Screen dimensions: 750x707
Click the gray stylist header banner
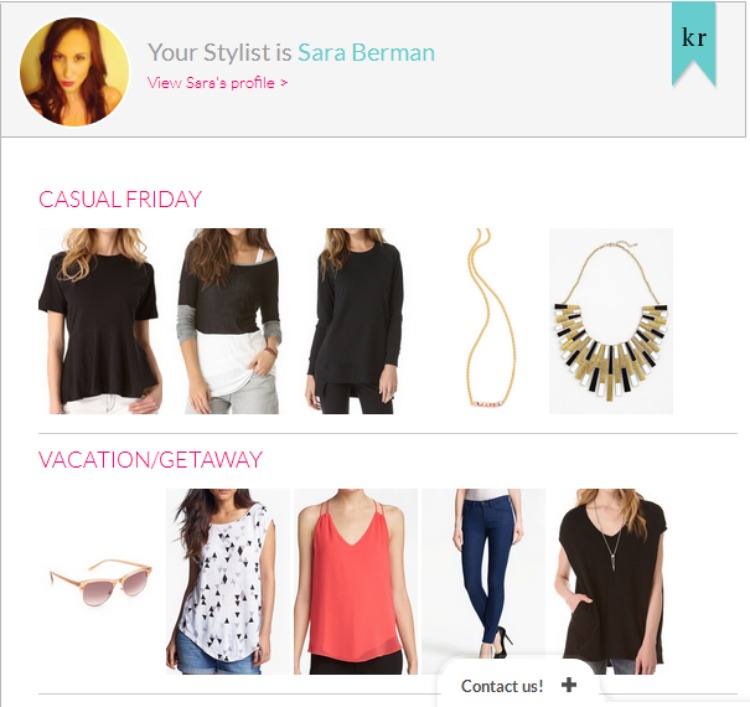pyautogui.click(x=373, y=69)
